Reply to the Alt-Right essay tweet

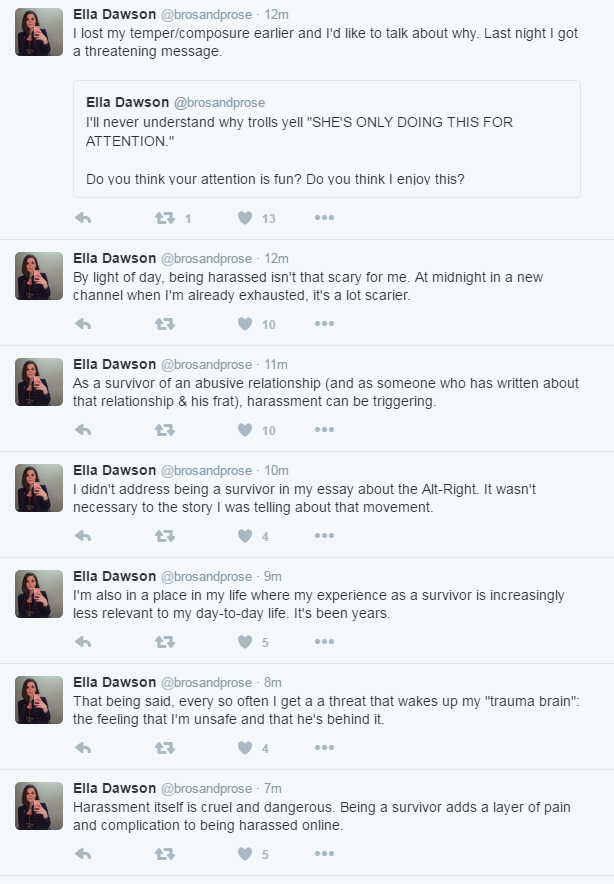[83, 536]
